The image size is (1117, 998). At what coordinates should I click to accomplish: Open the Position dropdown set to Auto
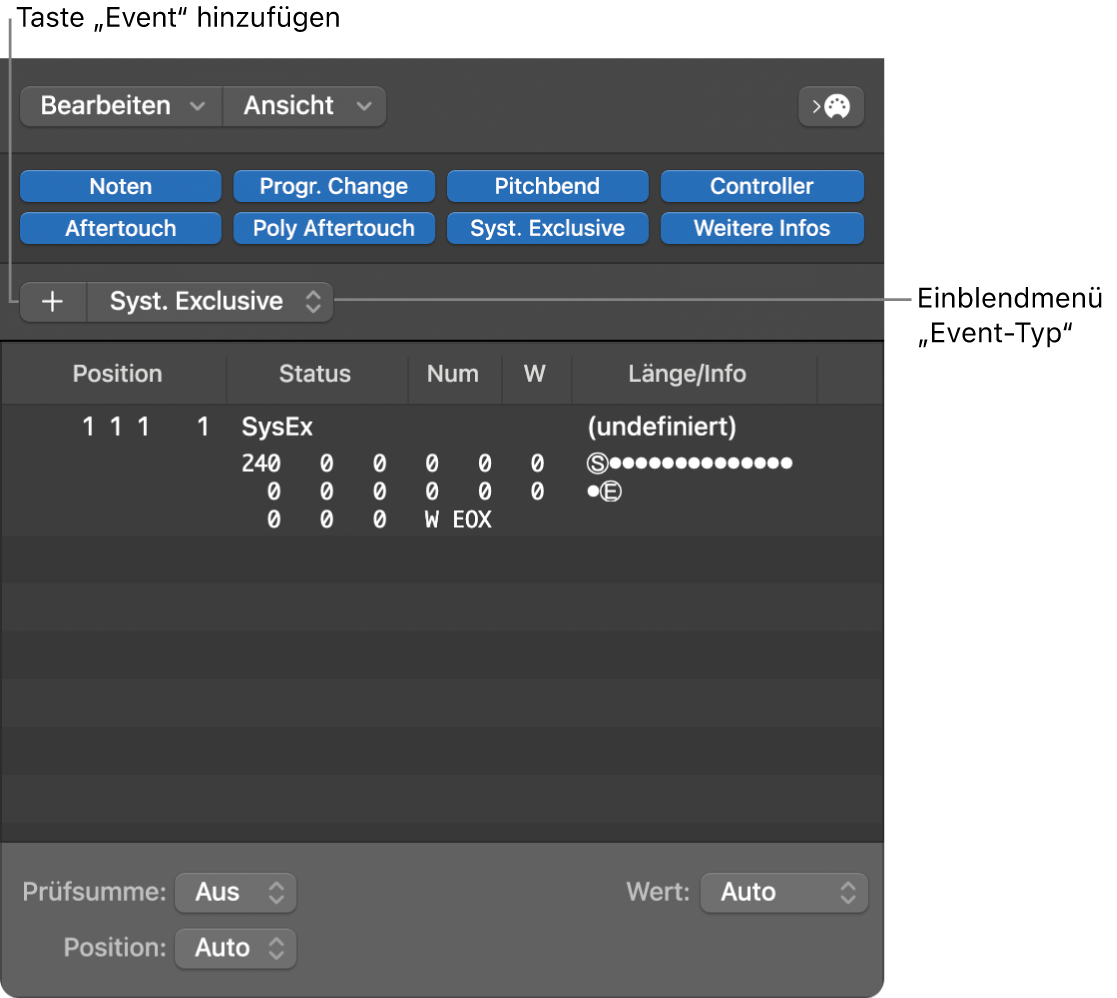click(235, 948)
